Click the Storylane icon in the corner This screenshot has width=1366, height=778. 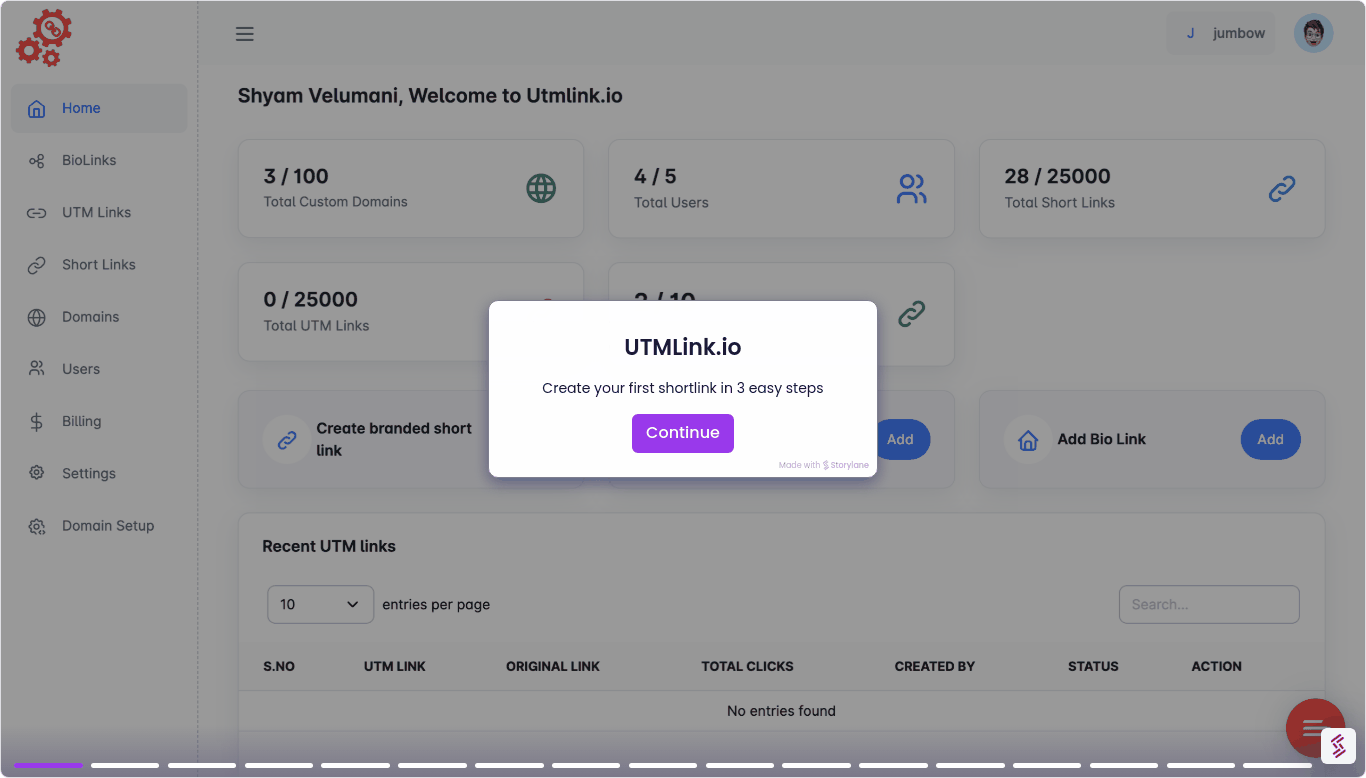(x=1338, y=746)
